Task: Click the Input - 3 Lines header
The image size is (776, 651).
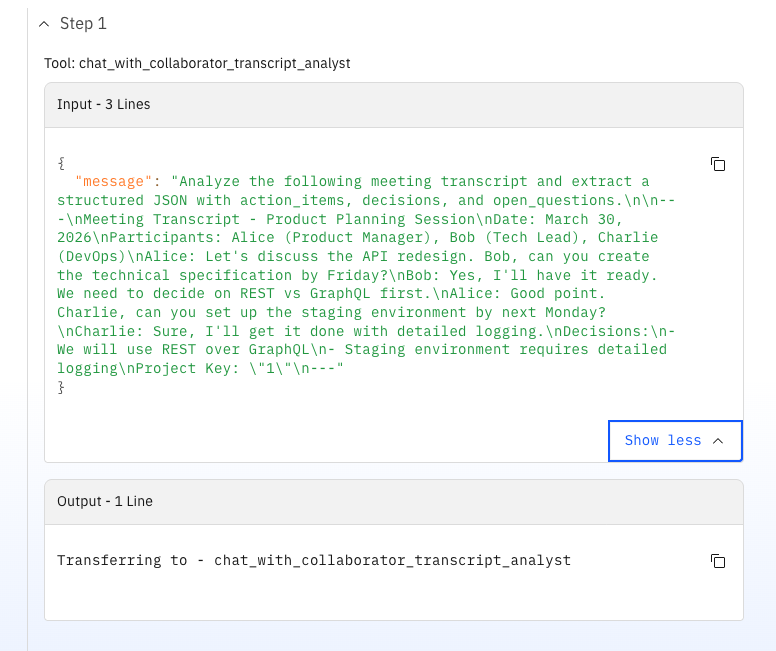Action: (104, 104)
